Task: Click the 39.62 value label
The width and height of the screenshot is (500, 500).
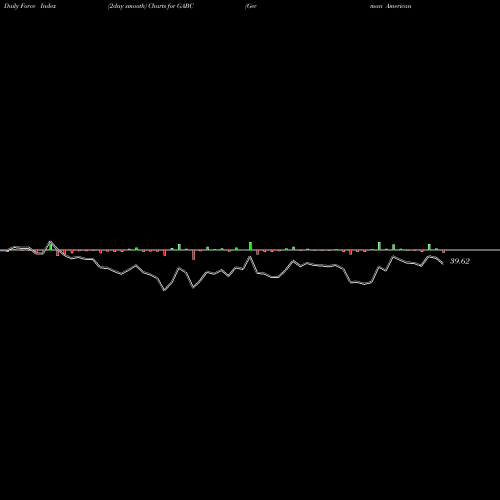Action: click(460, 261)
